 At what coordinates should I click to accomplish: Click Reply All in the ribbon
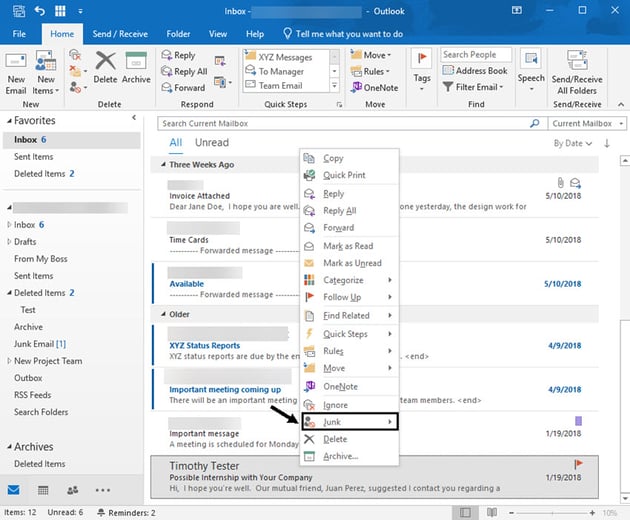tap(184, 72)
